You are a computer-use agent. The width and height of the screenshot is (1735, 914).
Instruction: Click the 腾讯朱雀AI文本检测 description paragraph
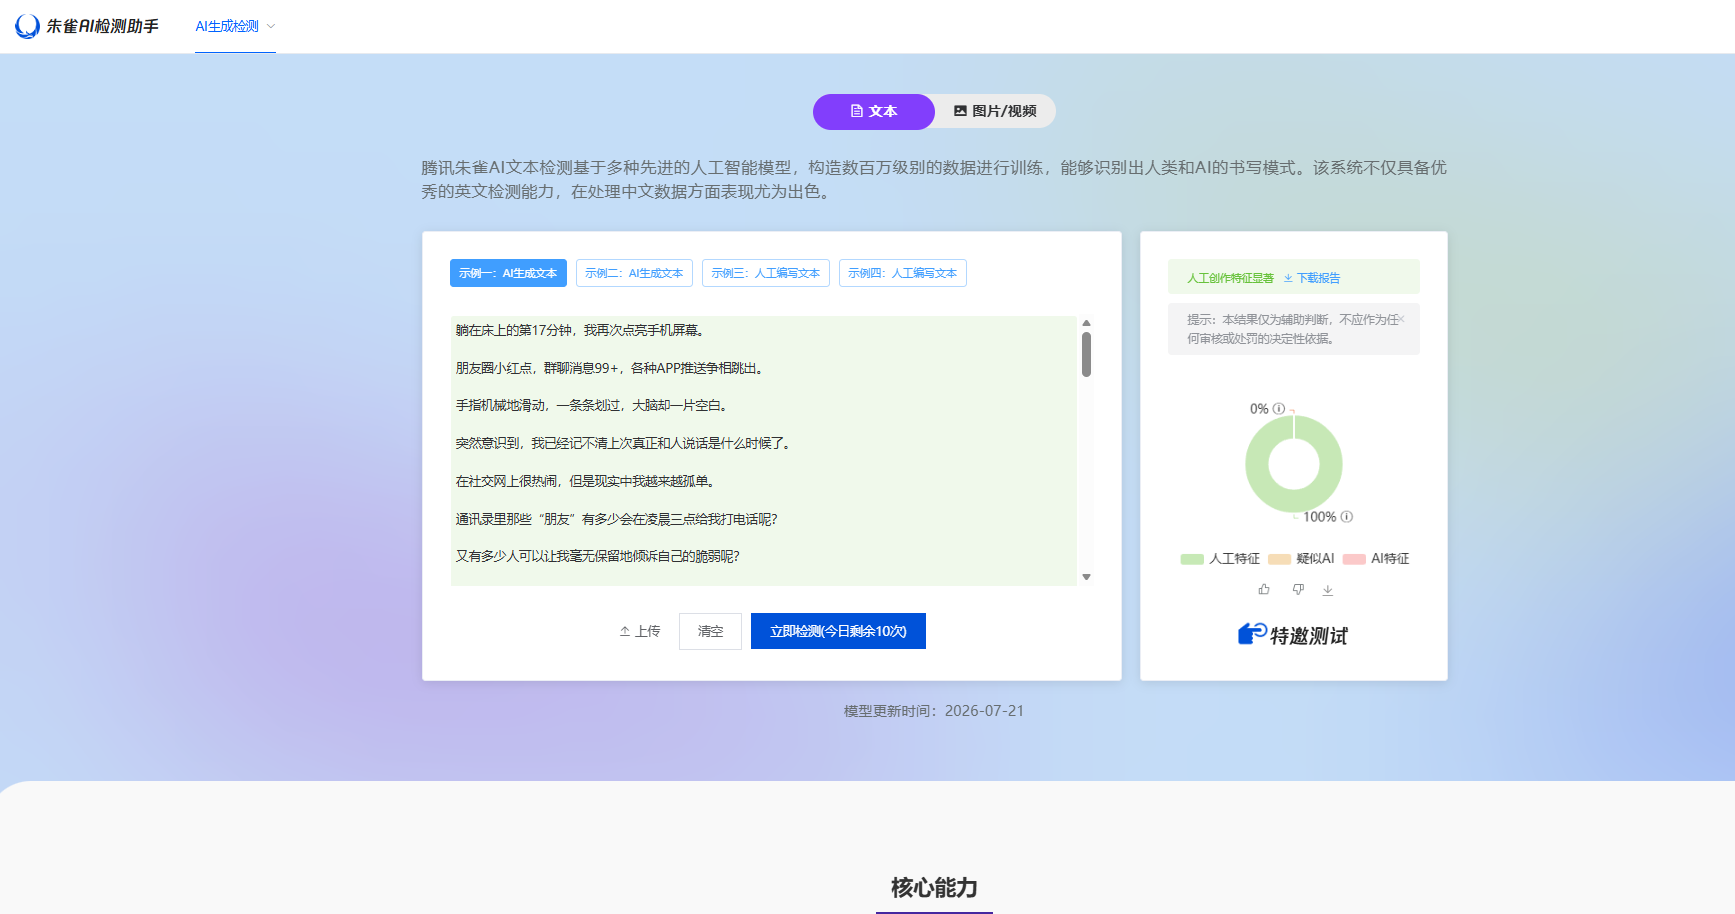[934, 180]
